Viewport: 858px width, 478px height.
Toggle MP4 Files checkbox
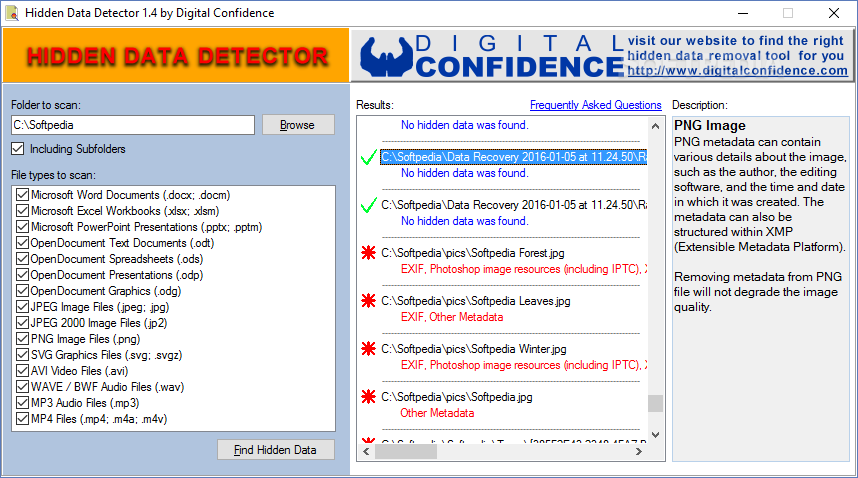point(22,419)
